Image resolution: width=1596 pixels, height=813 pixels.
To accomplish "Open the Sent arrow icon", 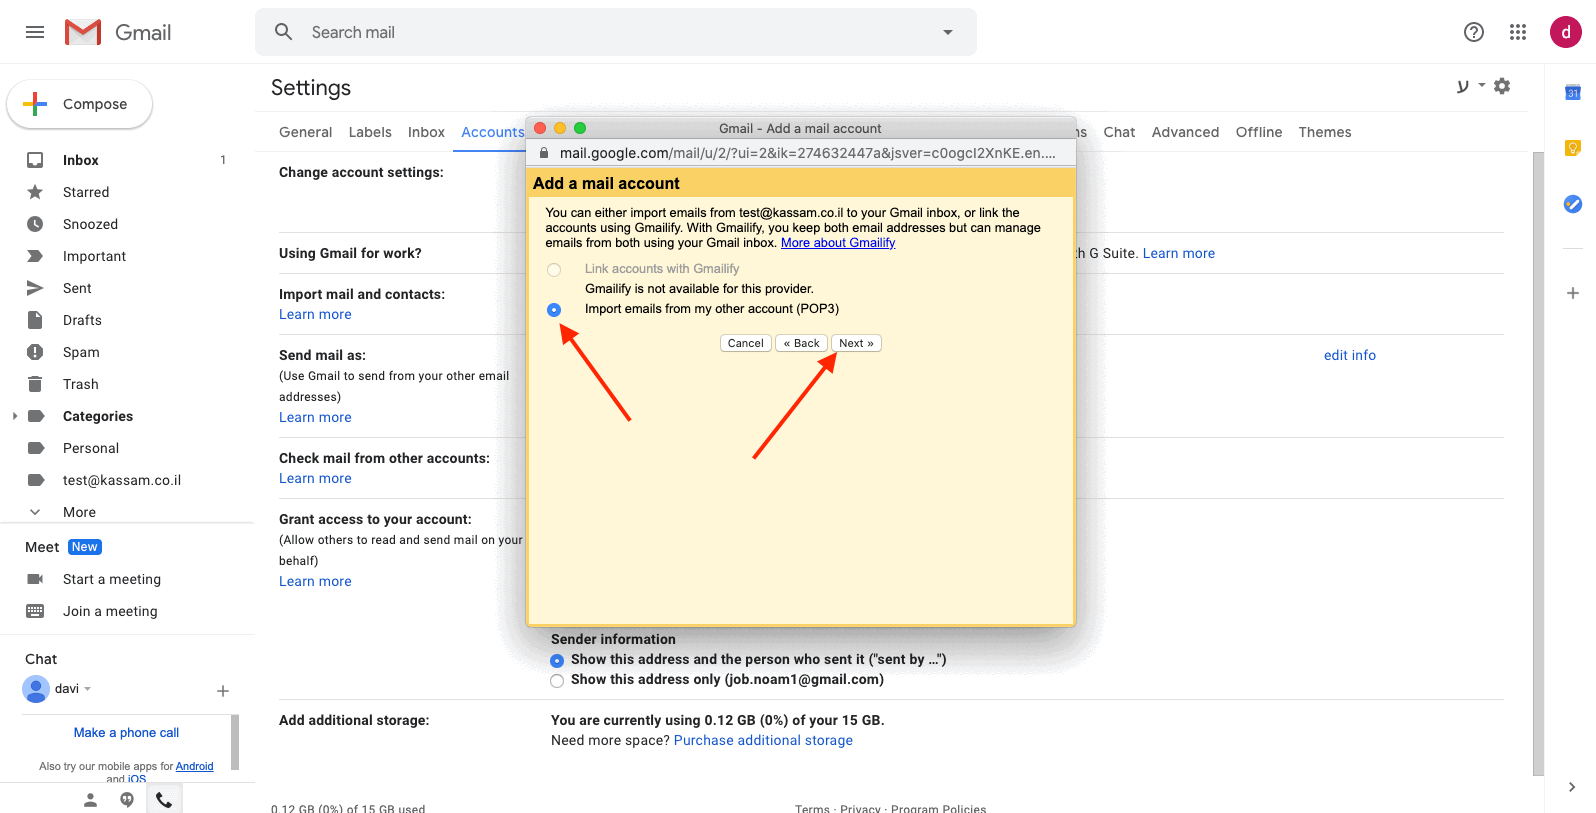I will [x=35, y=288].
